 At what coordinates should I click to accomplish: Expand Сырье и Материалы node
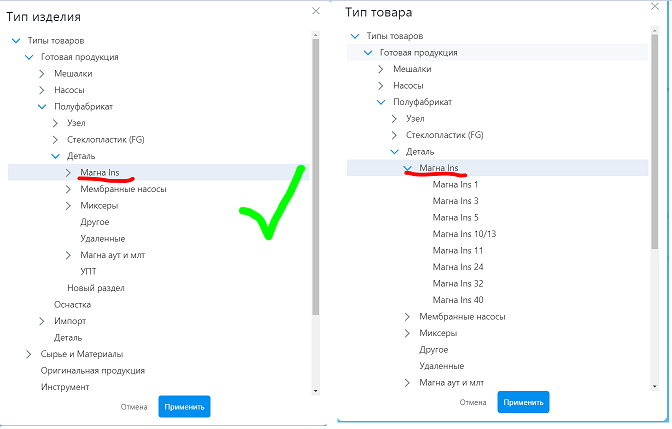(29, 353)
